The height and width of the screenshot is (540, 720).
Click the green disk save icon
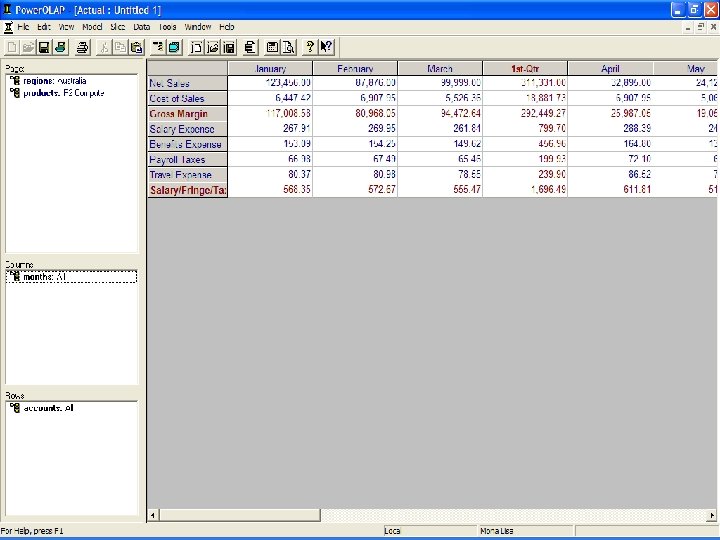pos(60,47)
